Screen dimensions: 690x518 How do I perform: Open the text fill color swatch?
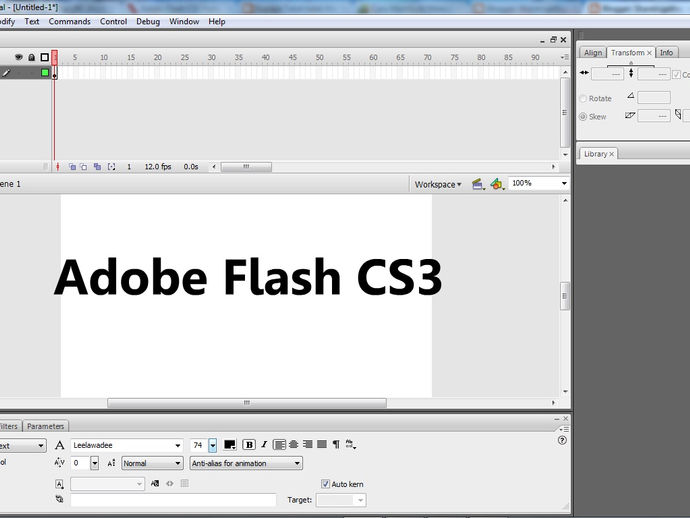coord(230,445)
